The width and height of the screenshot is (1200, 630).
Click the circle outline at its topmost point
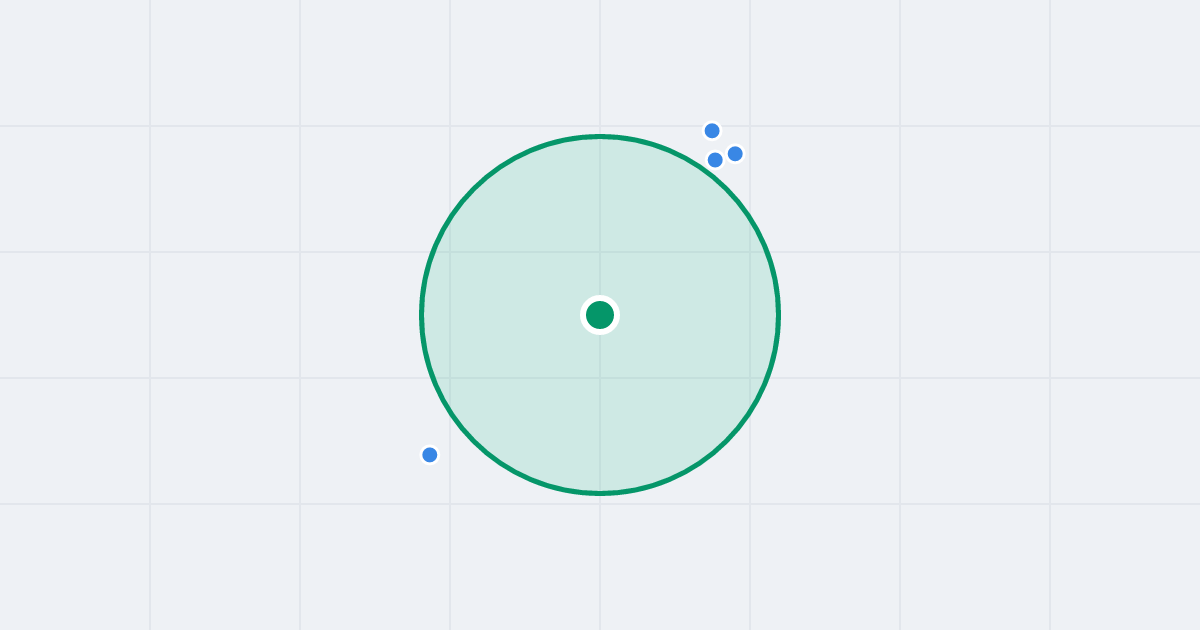coord(600,136)
